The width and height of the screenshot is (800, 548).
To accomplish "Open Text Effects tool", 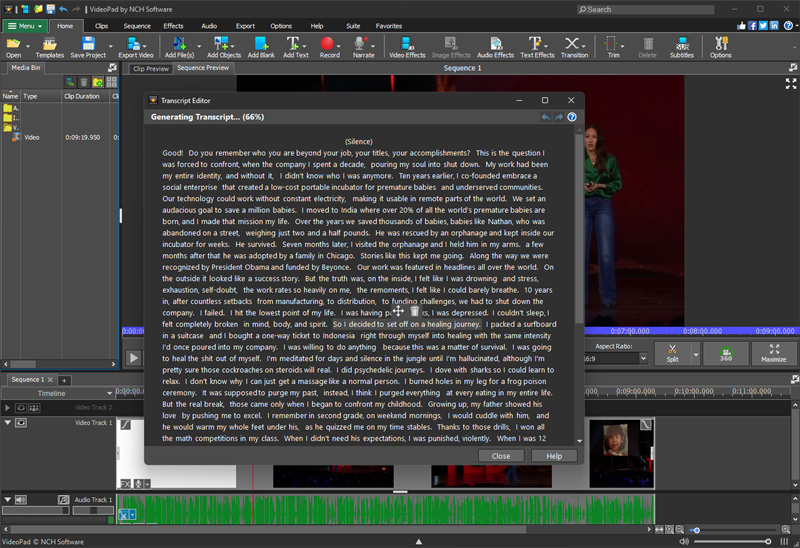I will pos(537,47).
